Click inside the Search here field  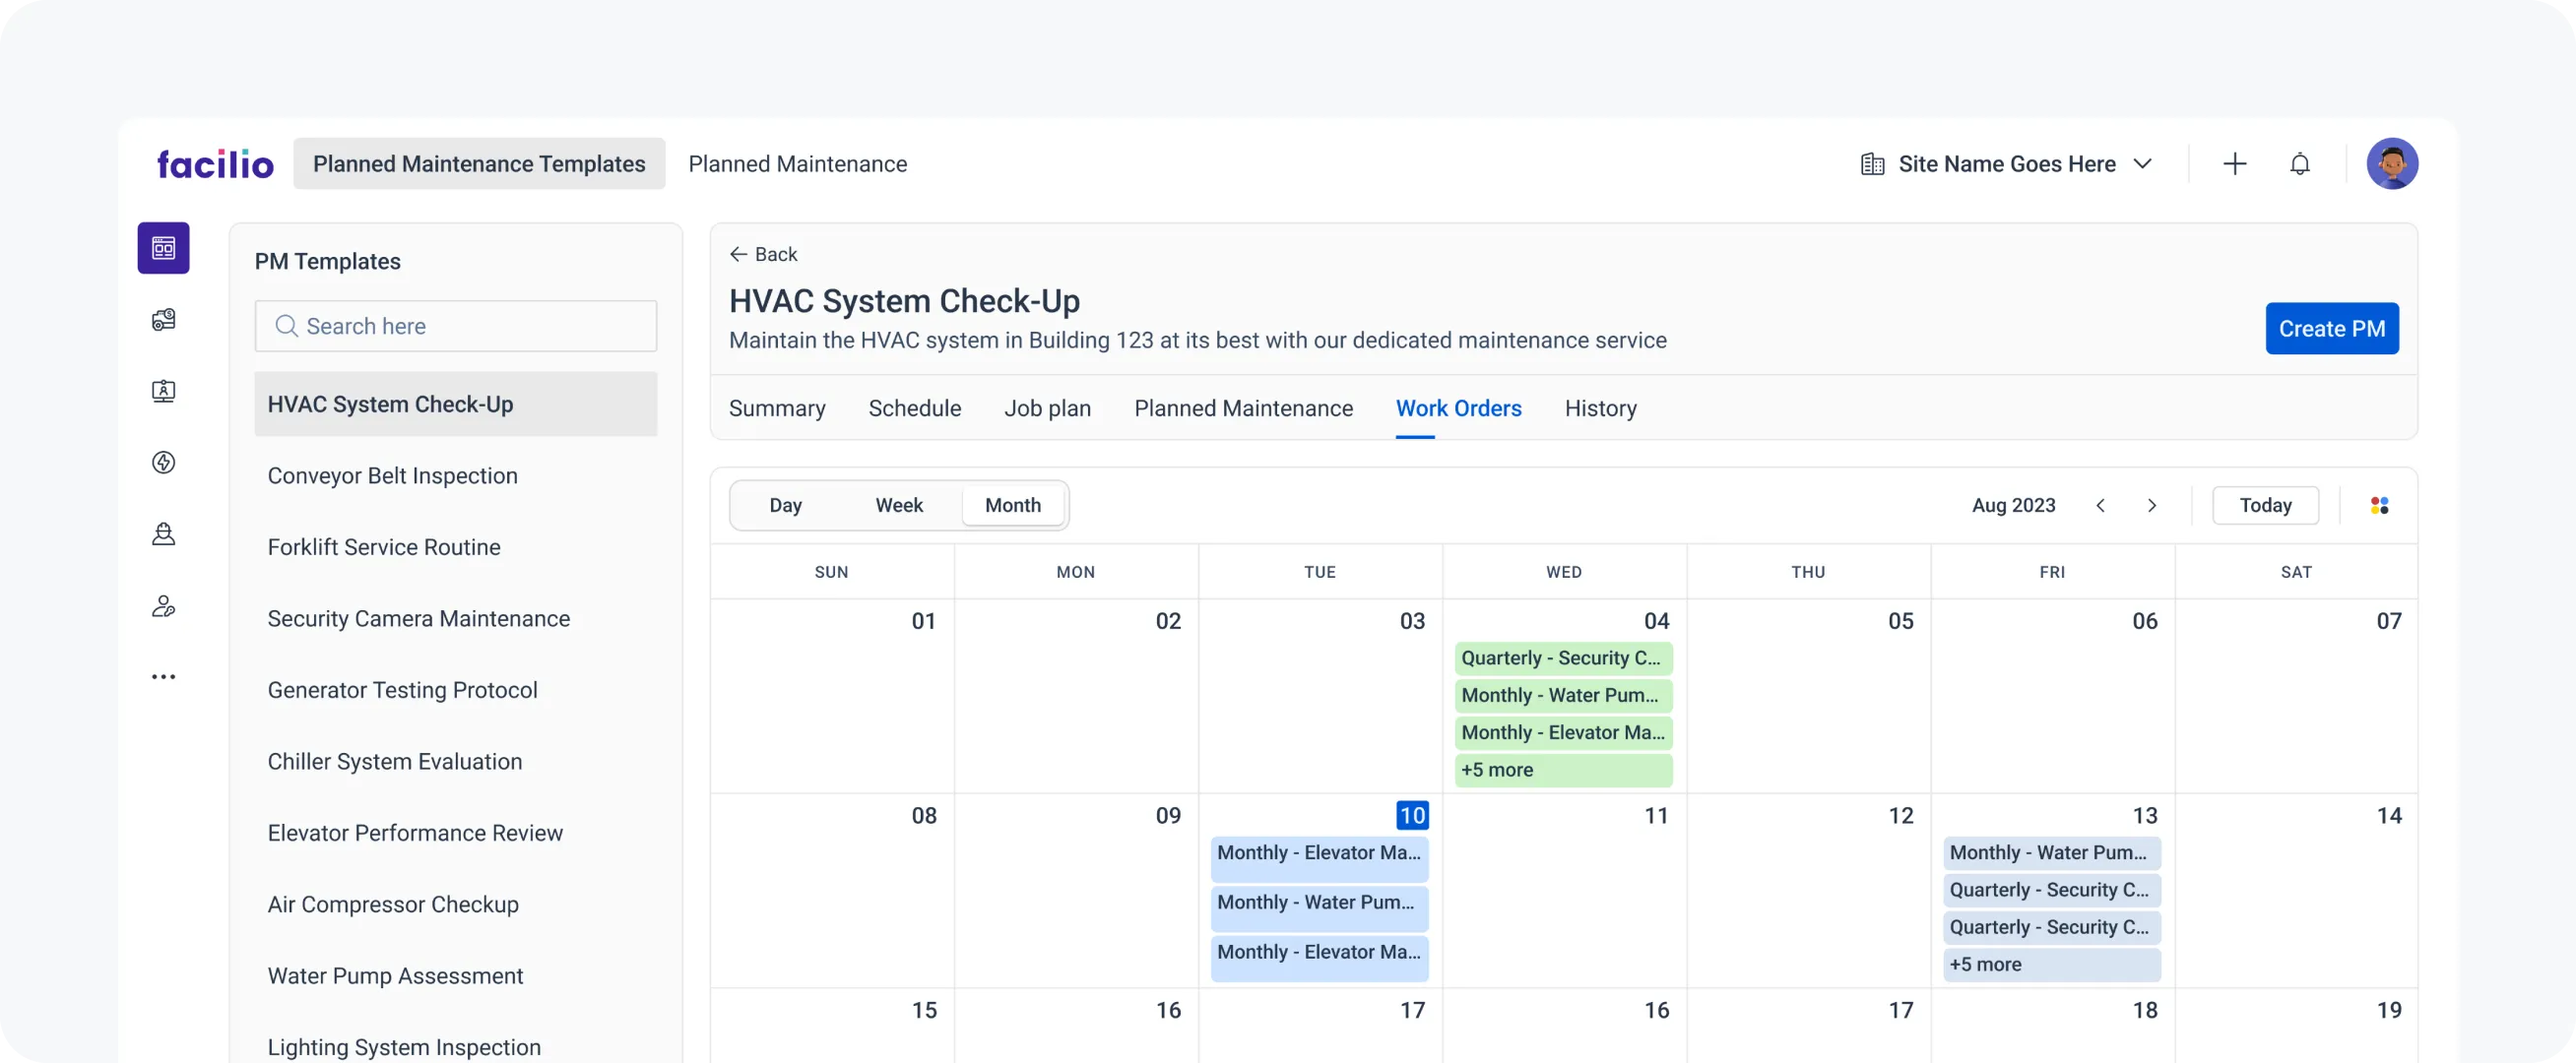pos(456,326)
